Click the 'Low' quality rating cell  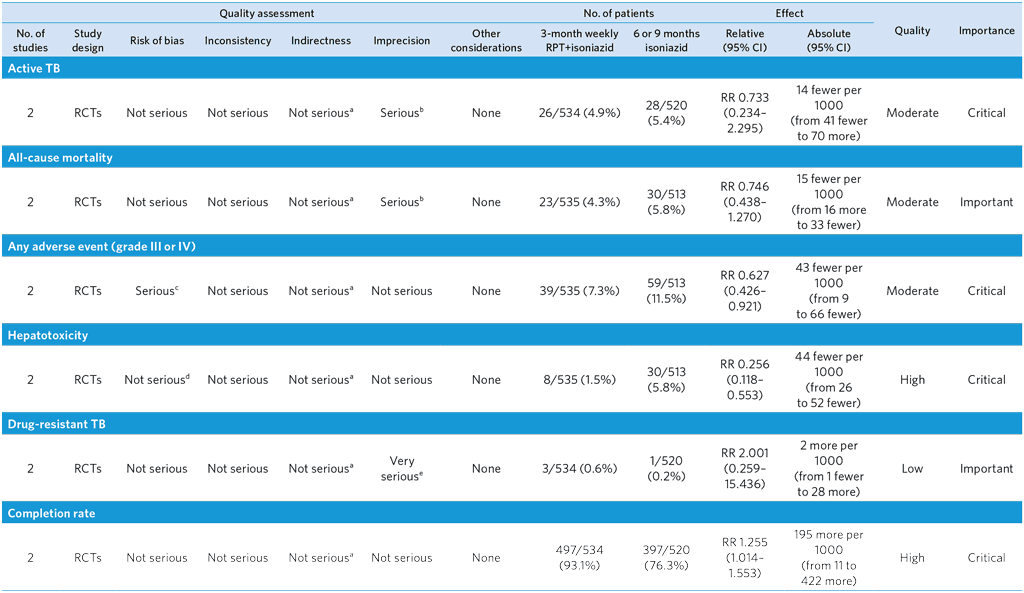click(x=911, y=468)
